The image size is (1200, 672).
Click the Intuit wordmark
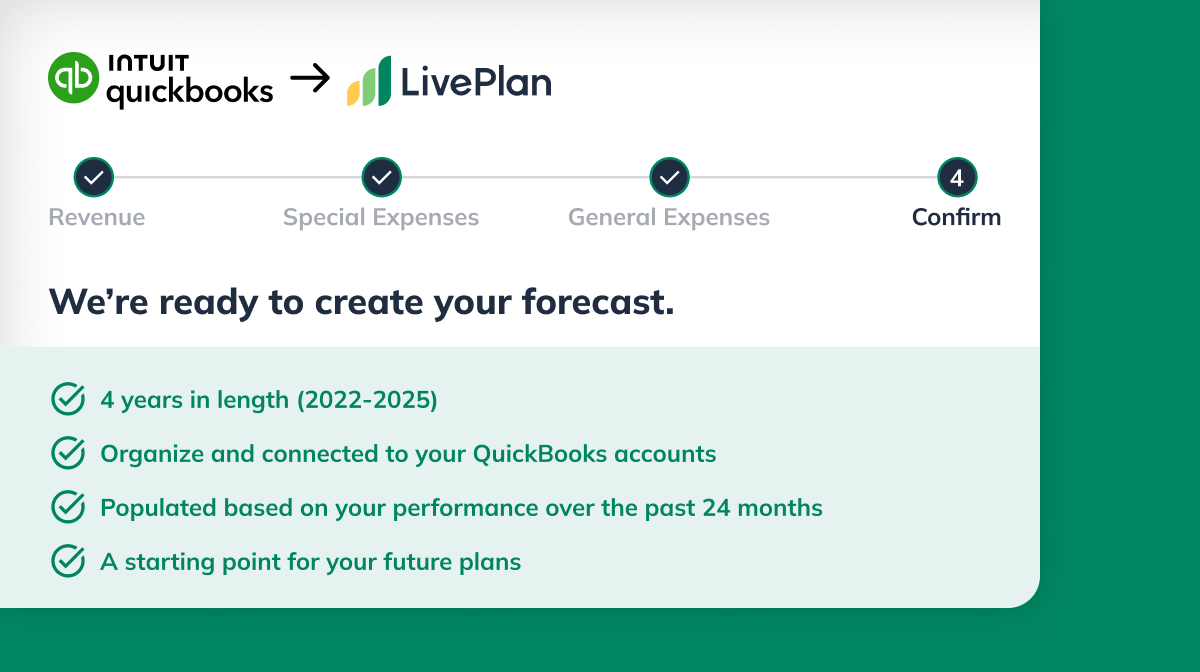click(146, 64)
